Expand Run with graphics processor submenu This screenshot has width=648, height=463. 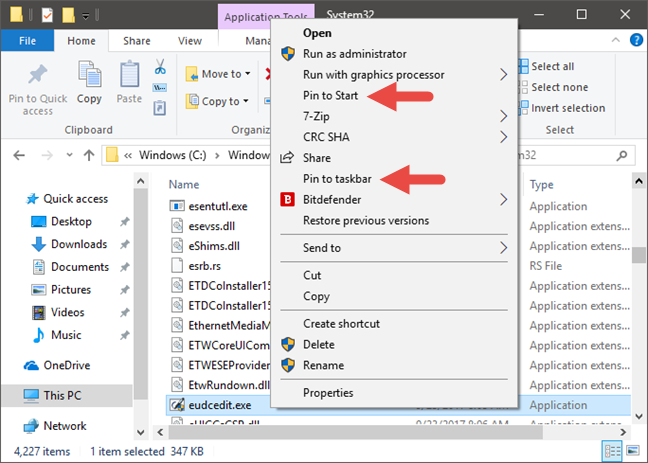tap(503, 75)
